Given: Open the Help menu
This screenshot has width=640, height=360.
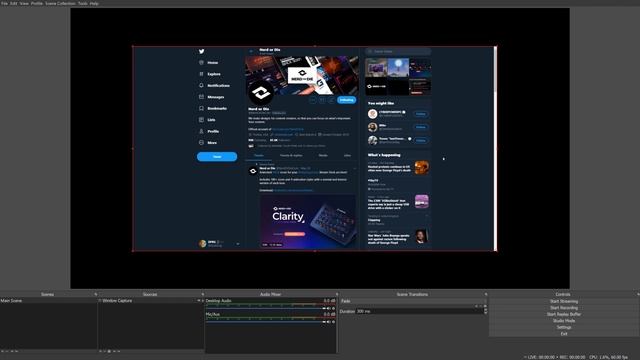Looking at the screenshot, I should pyautogui.click(x=94, y=3).
